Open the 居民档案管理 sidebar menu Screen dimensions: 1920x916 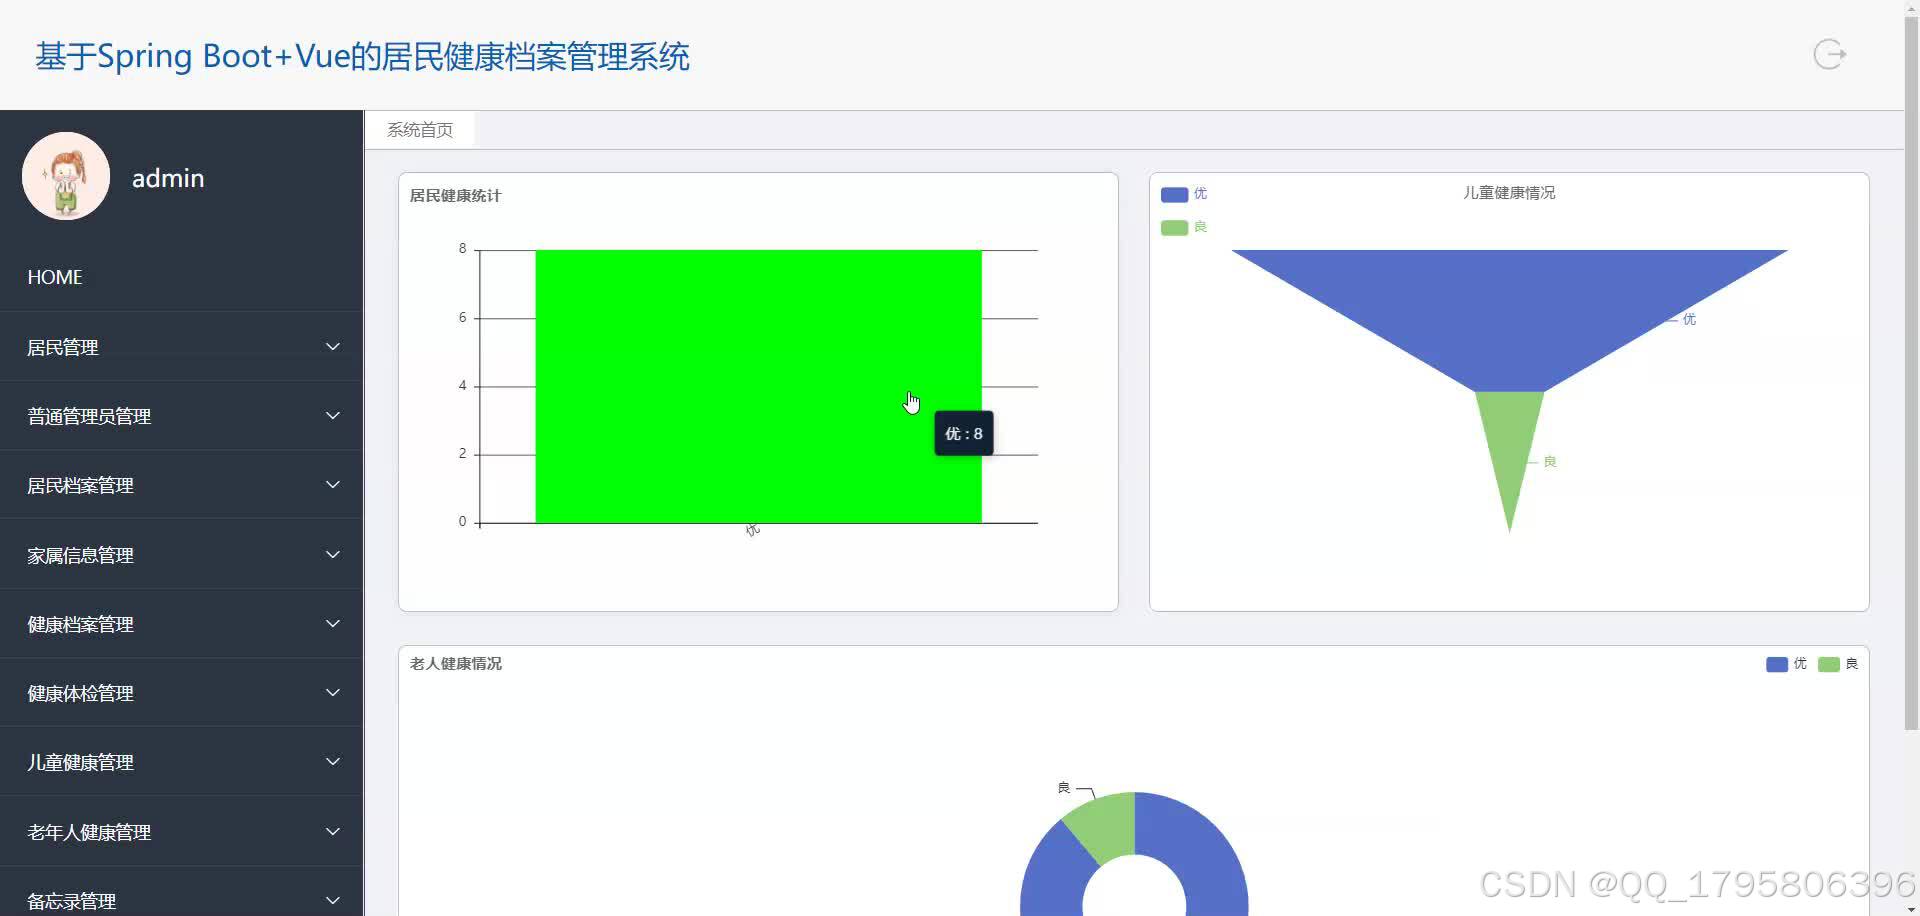click(181, 485)
